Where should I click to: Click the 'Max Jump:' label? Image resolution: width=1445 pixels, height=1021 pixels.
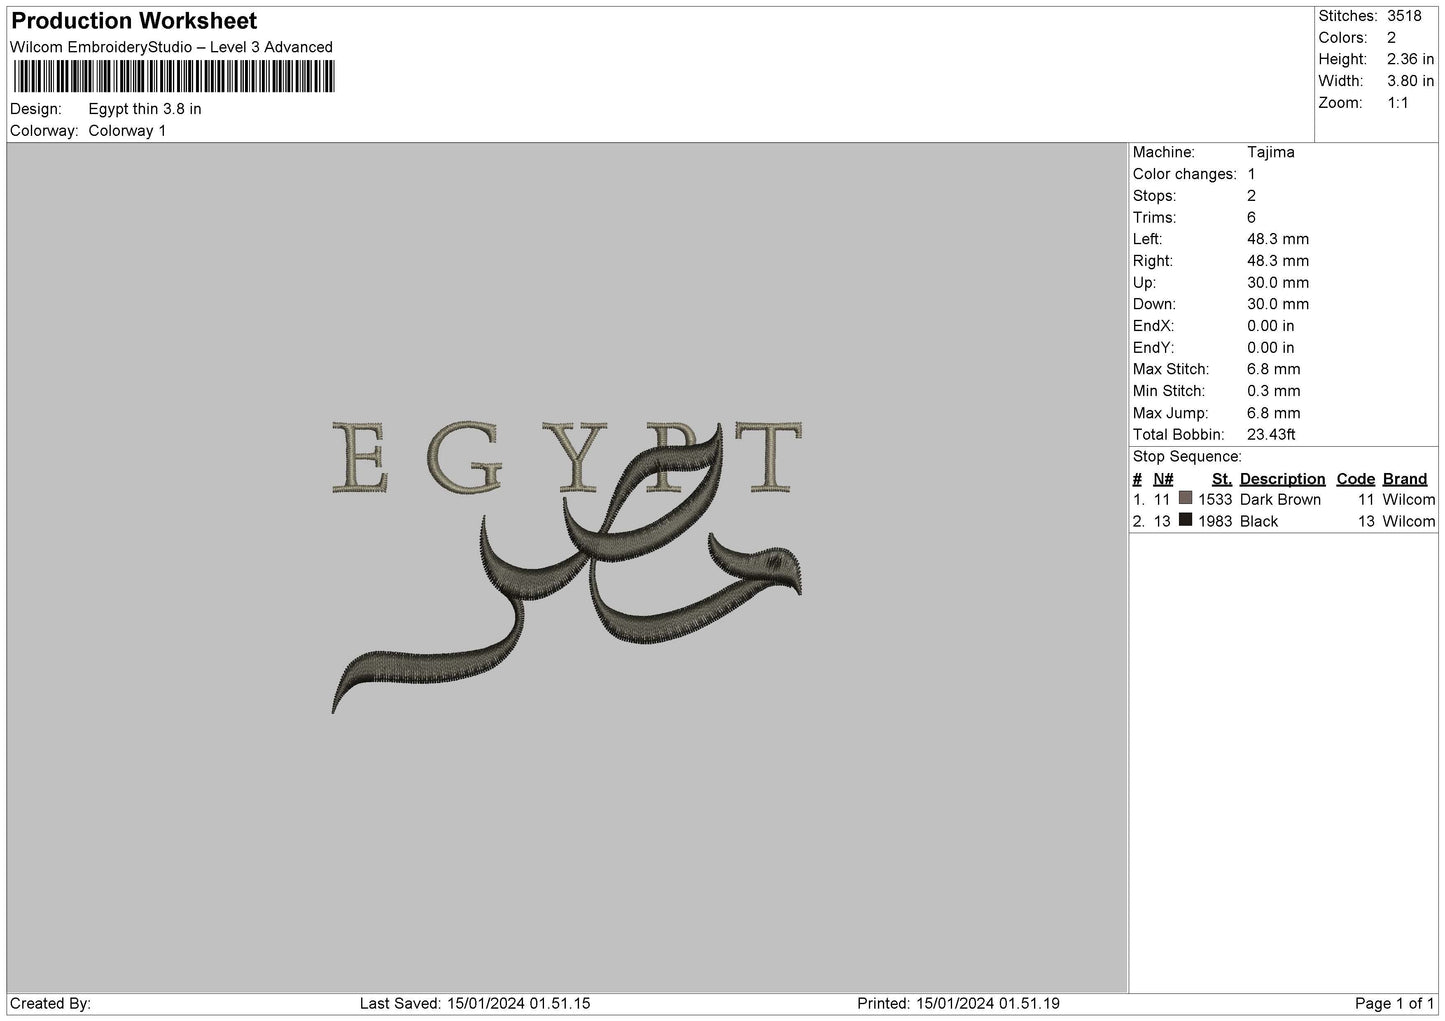[1171, 413]
